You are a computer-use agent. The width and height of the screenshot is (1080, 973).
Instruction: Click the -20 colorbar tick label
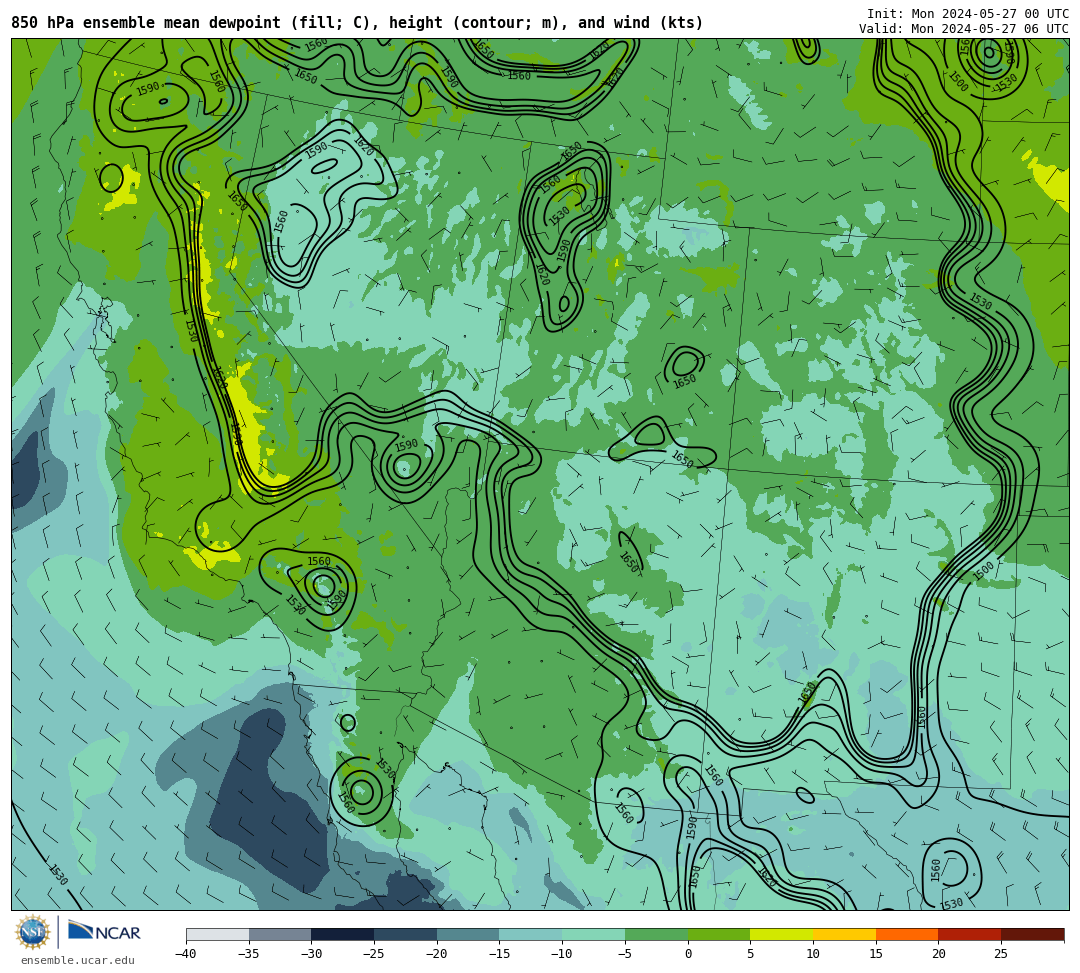tap(436, 954)
